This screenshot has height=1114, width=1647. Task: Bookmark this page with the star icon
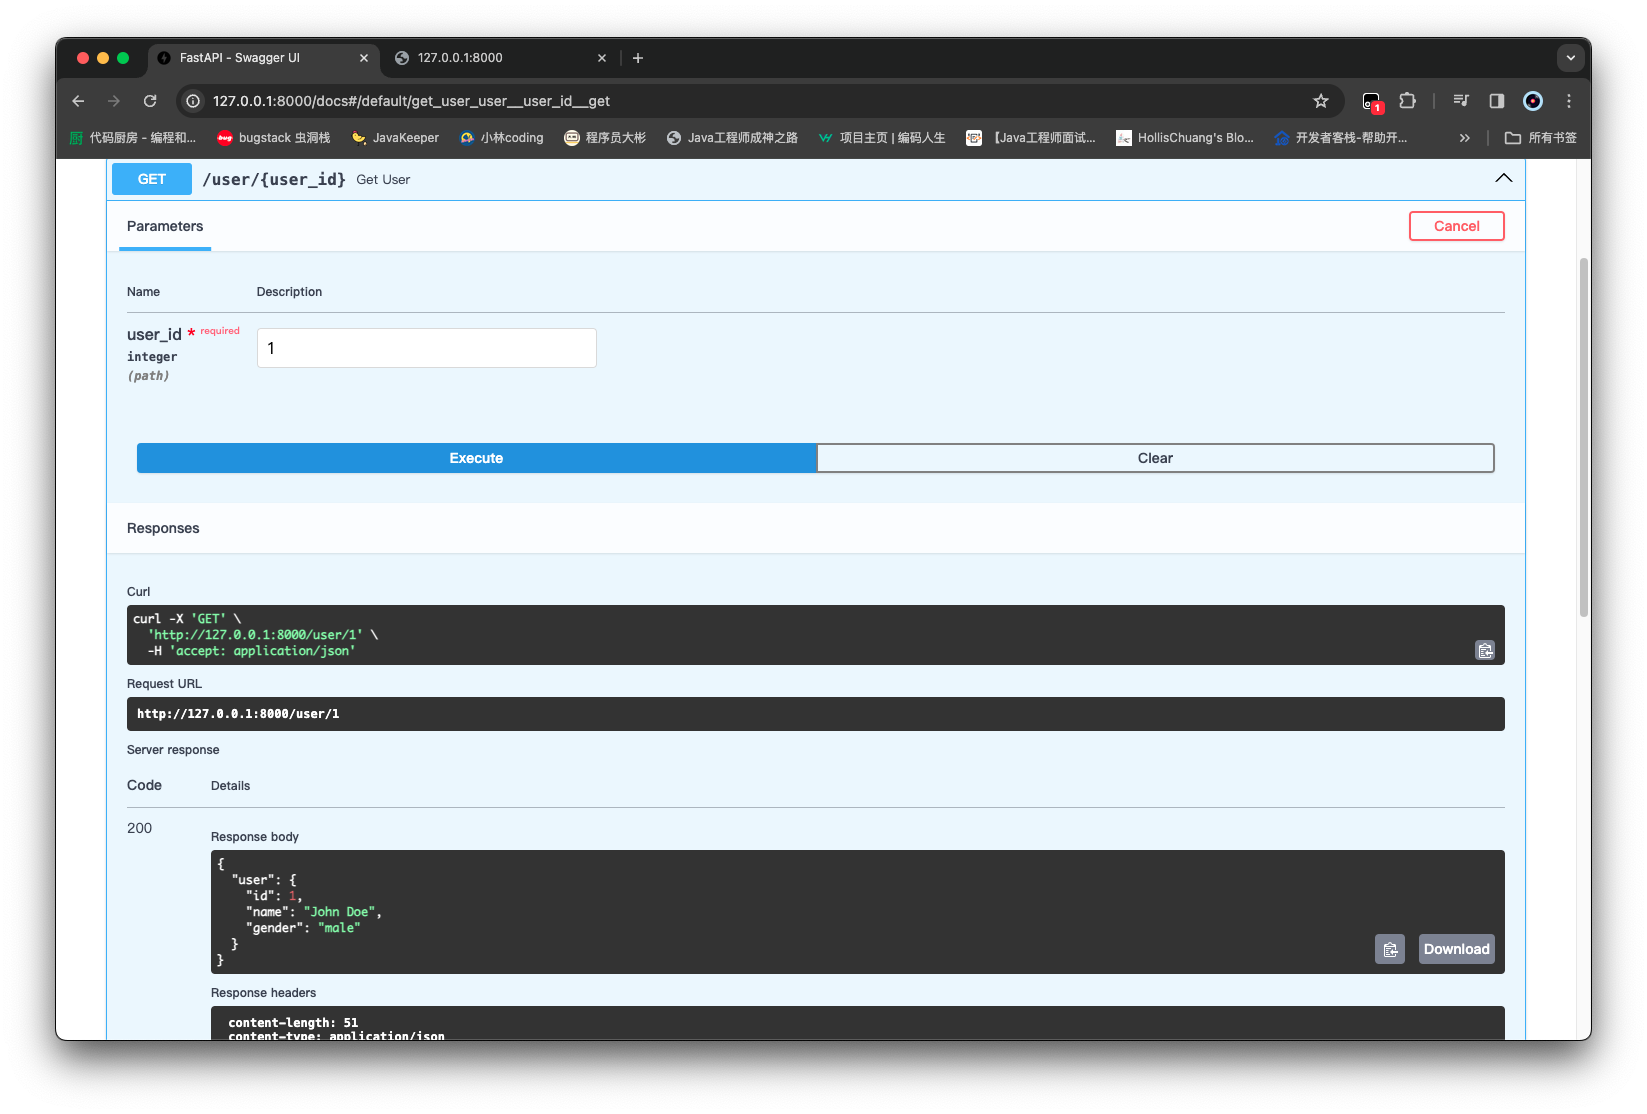(x=1320, y=101)
